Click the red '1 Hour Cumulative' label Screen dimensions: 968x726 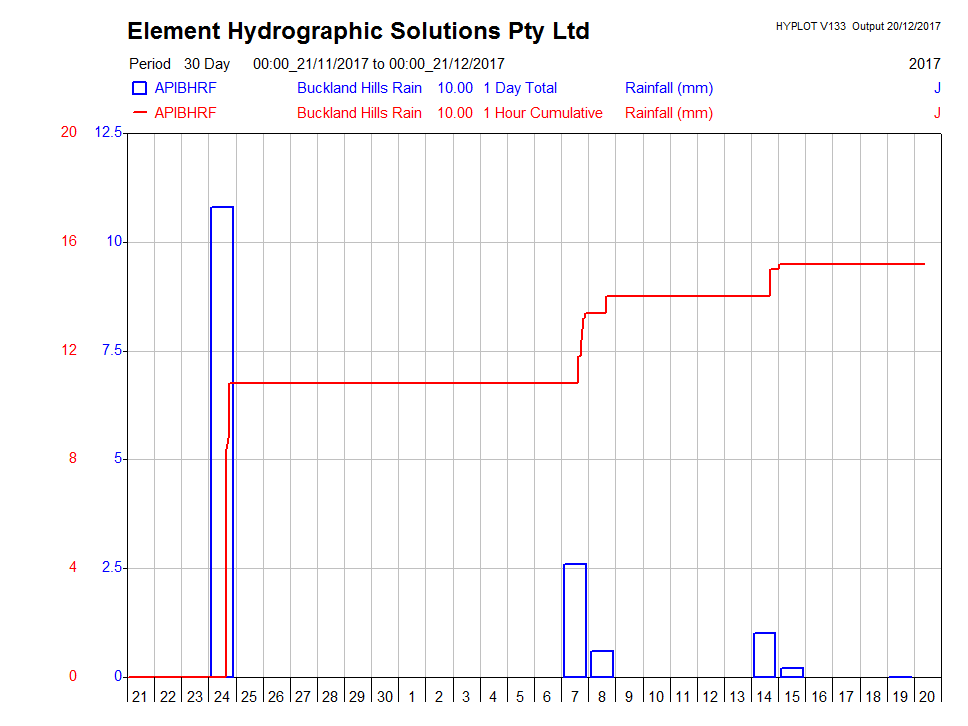[x=542, y=113]
